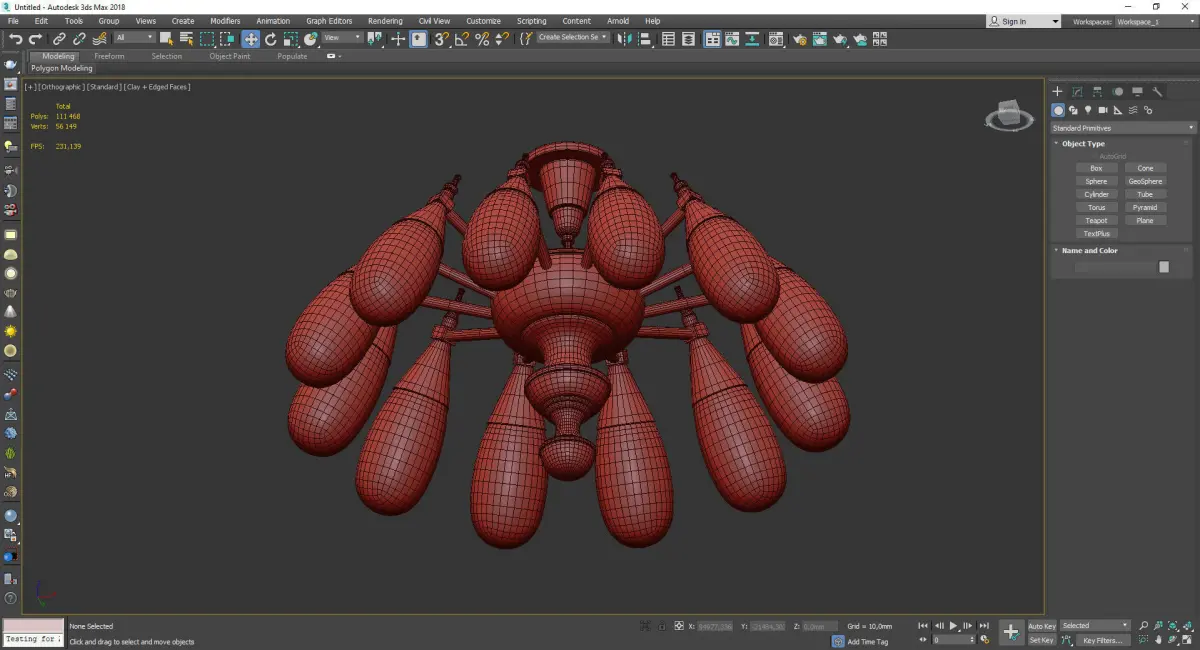This screenshot has width=1200, height=650.
Task: Open Render Setup teapot icon
Action: click(x=800, y=39)
